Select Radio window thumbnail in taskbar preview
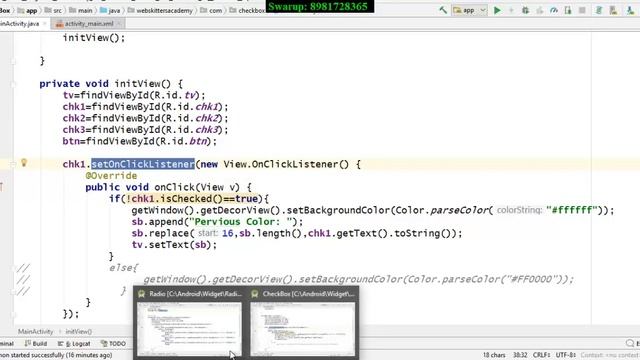The image size is (640, 360). pos(189,329)
